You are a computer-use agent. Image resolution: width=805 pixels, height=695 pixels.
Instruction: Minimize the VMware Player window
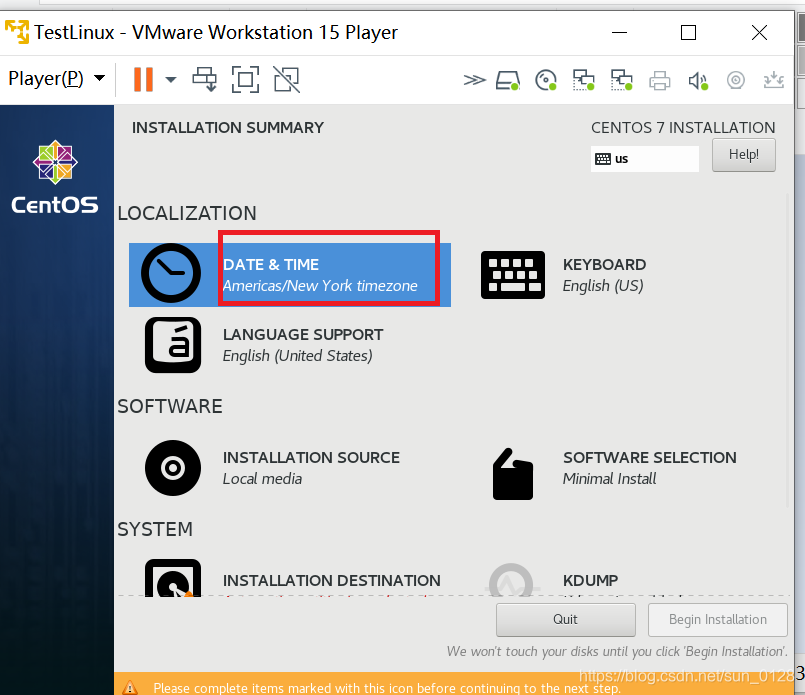(620, 32)
